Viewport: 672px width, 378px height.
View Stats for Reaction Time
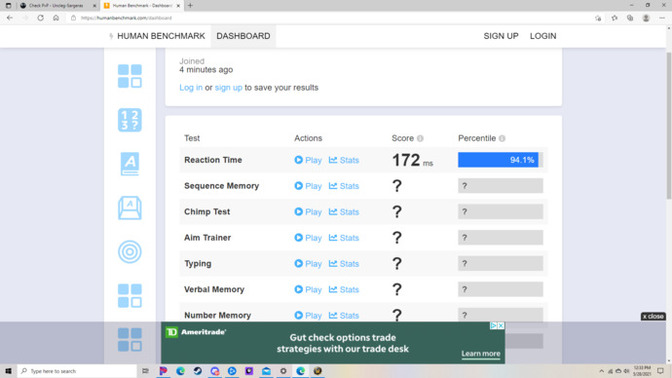pos(344,160)
